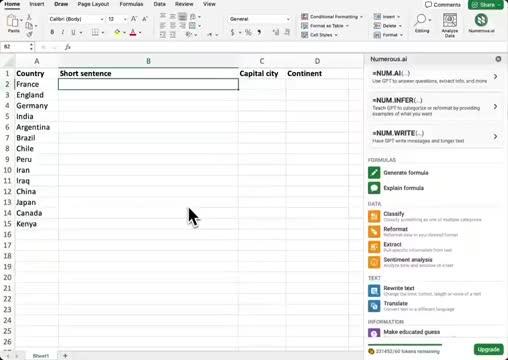
Task: Open the Translate text tool
Action: 411,306
